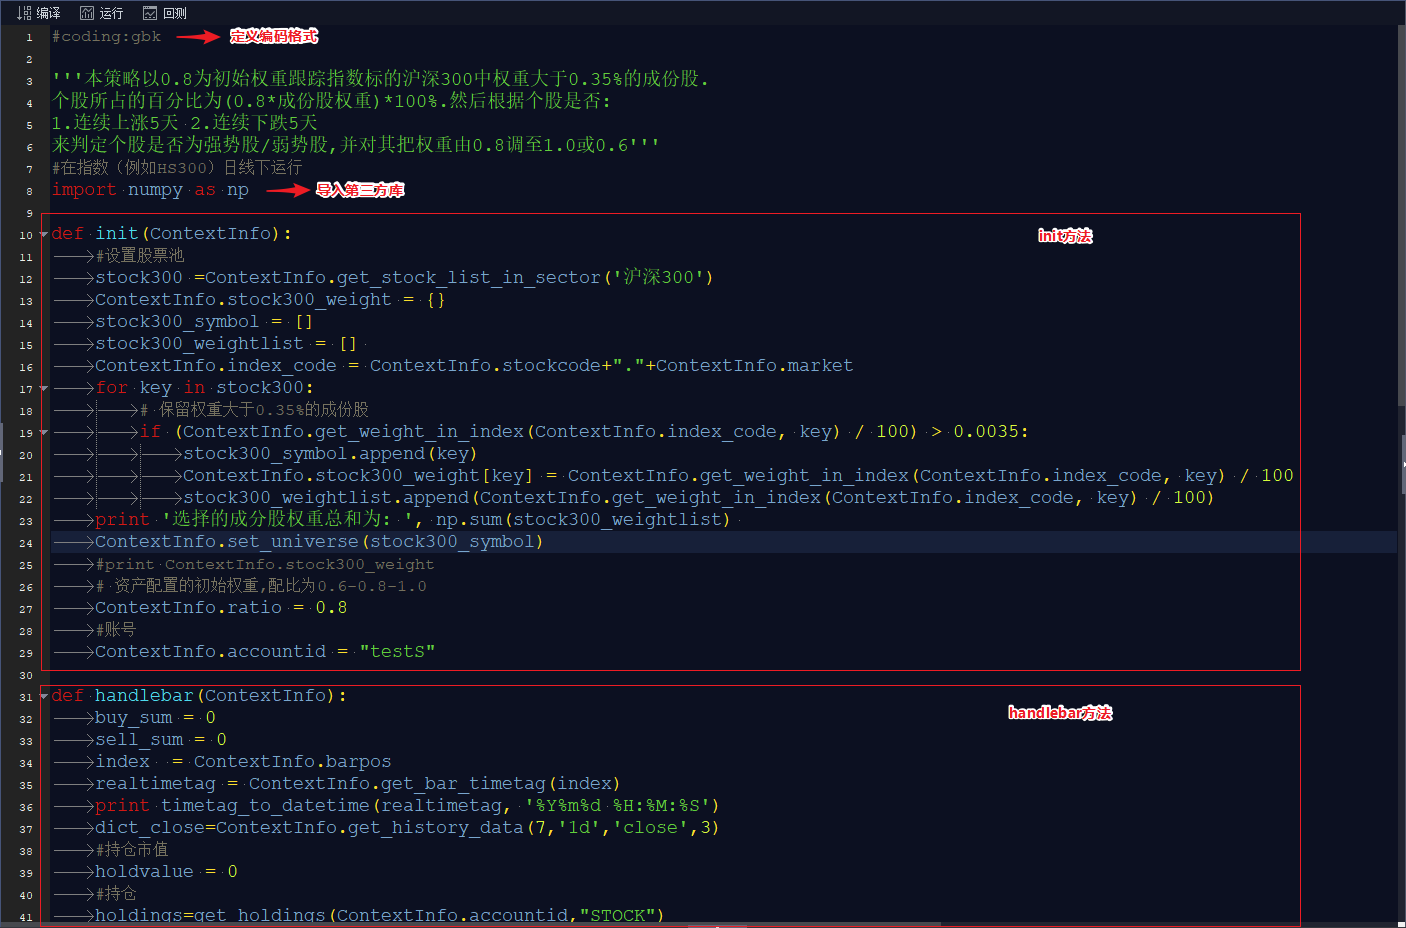Click the 编译 (compile) toolbar icon
The height and width of the screenshot is (928, 1406).
tap(24, 13)
